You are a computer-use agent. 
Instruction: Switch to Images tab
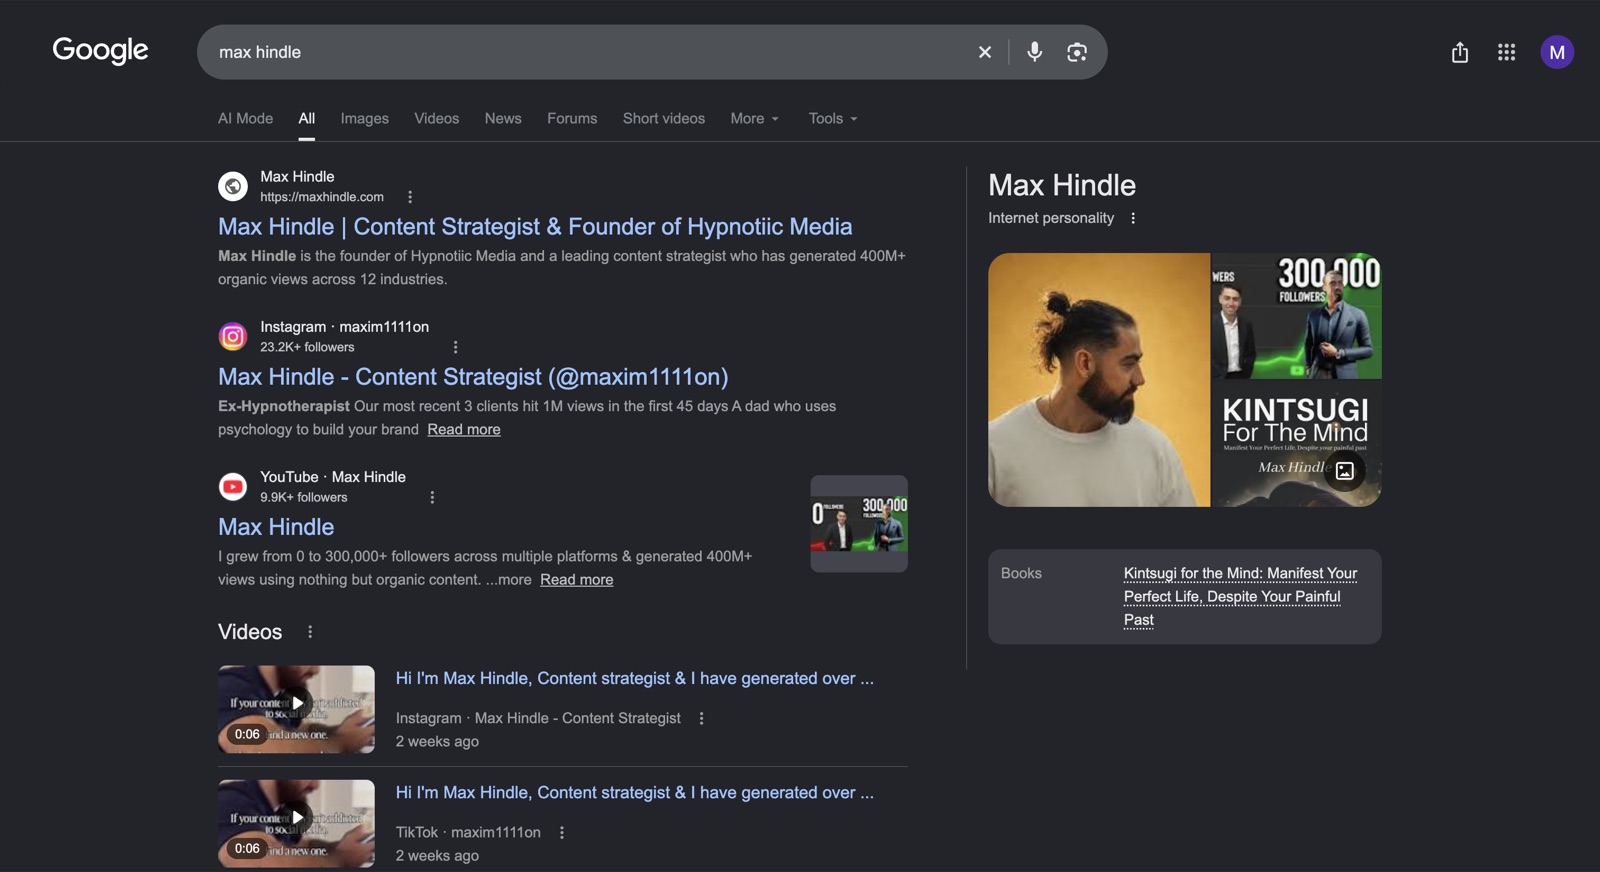coord(364,118)
